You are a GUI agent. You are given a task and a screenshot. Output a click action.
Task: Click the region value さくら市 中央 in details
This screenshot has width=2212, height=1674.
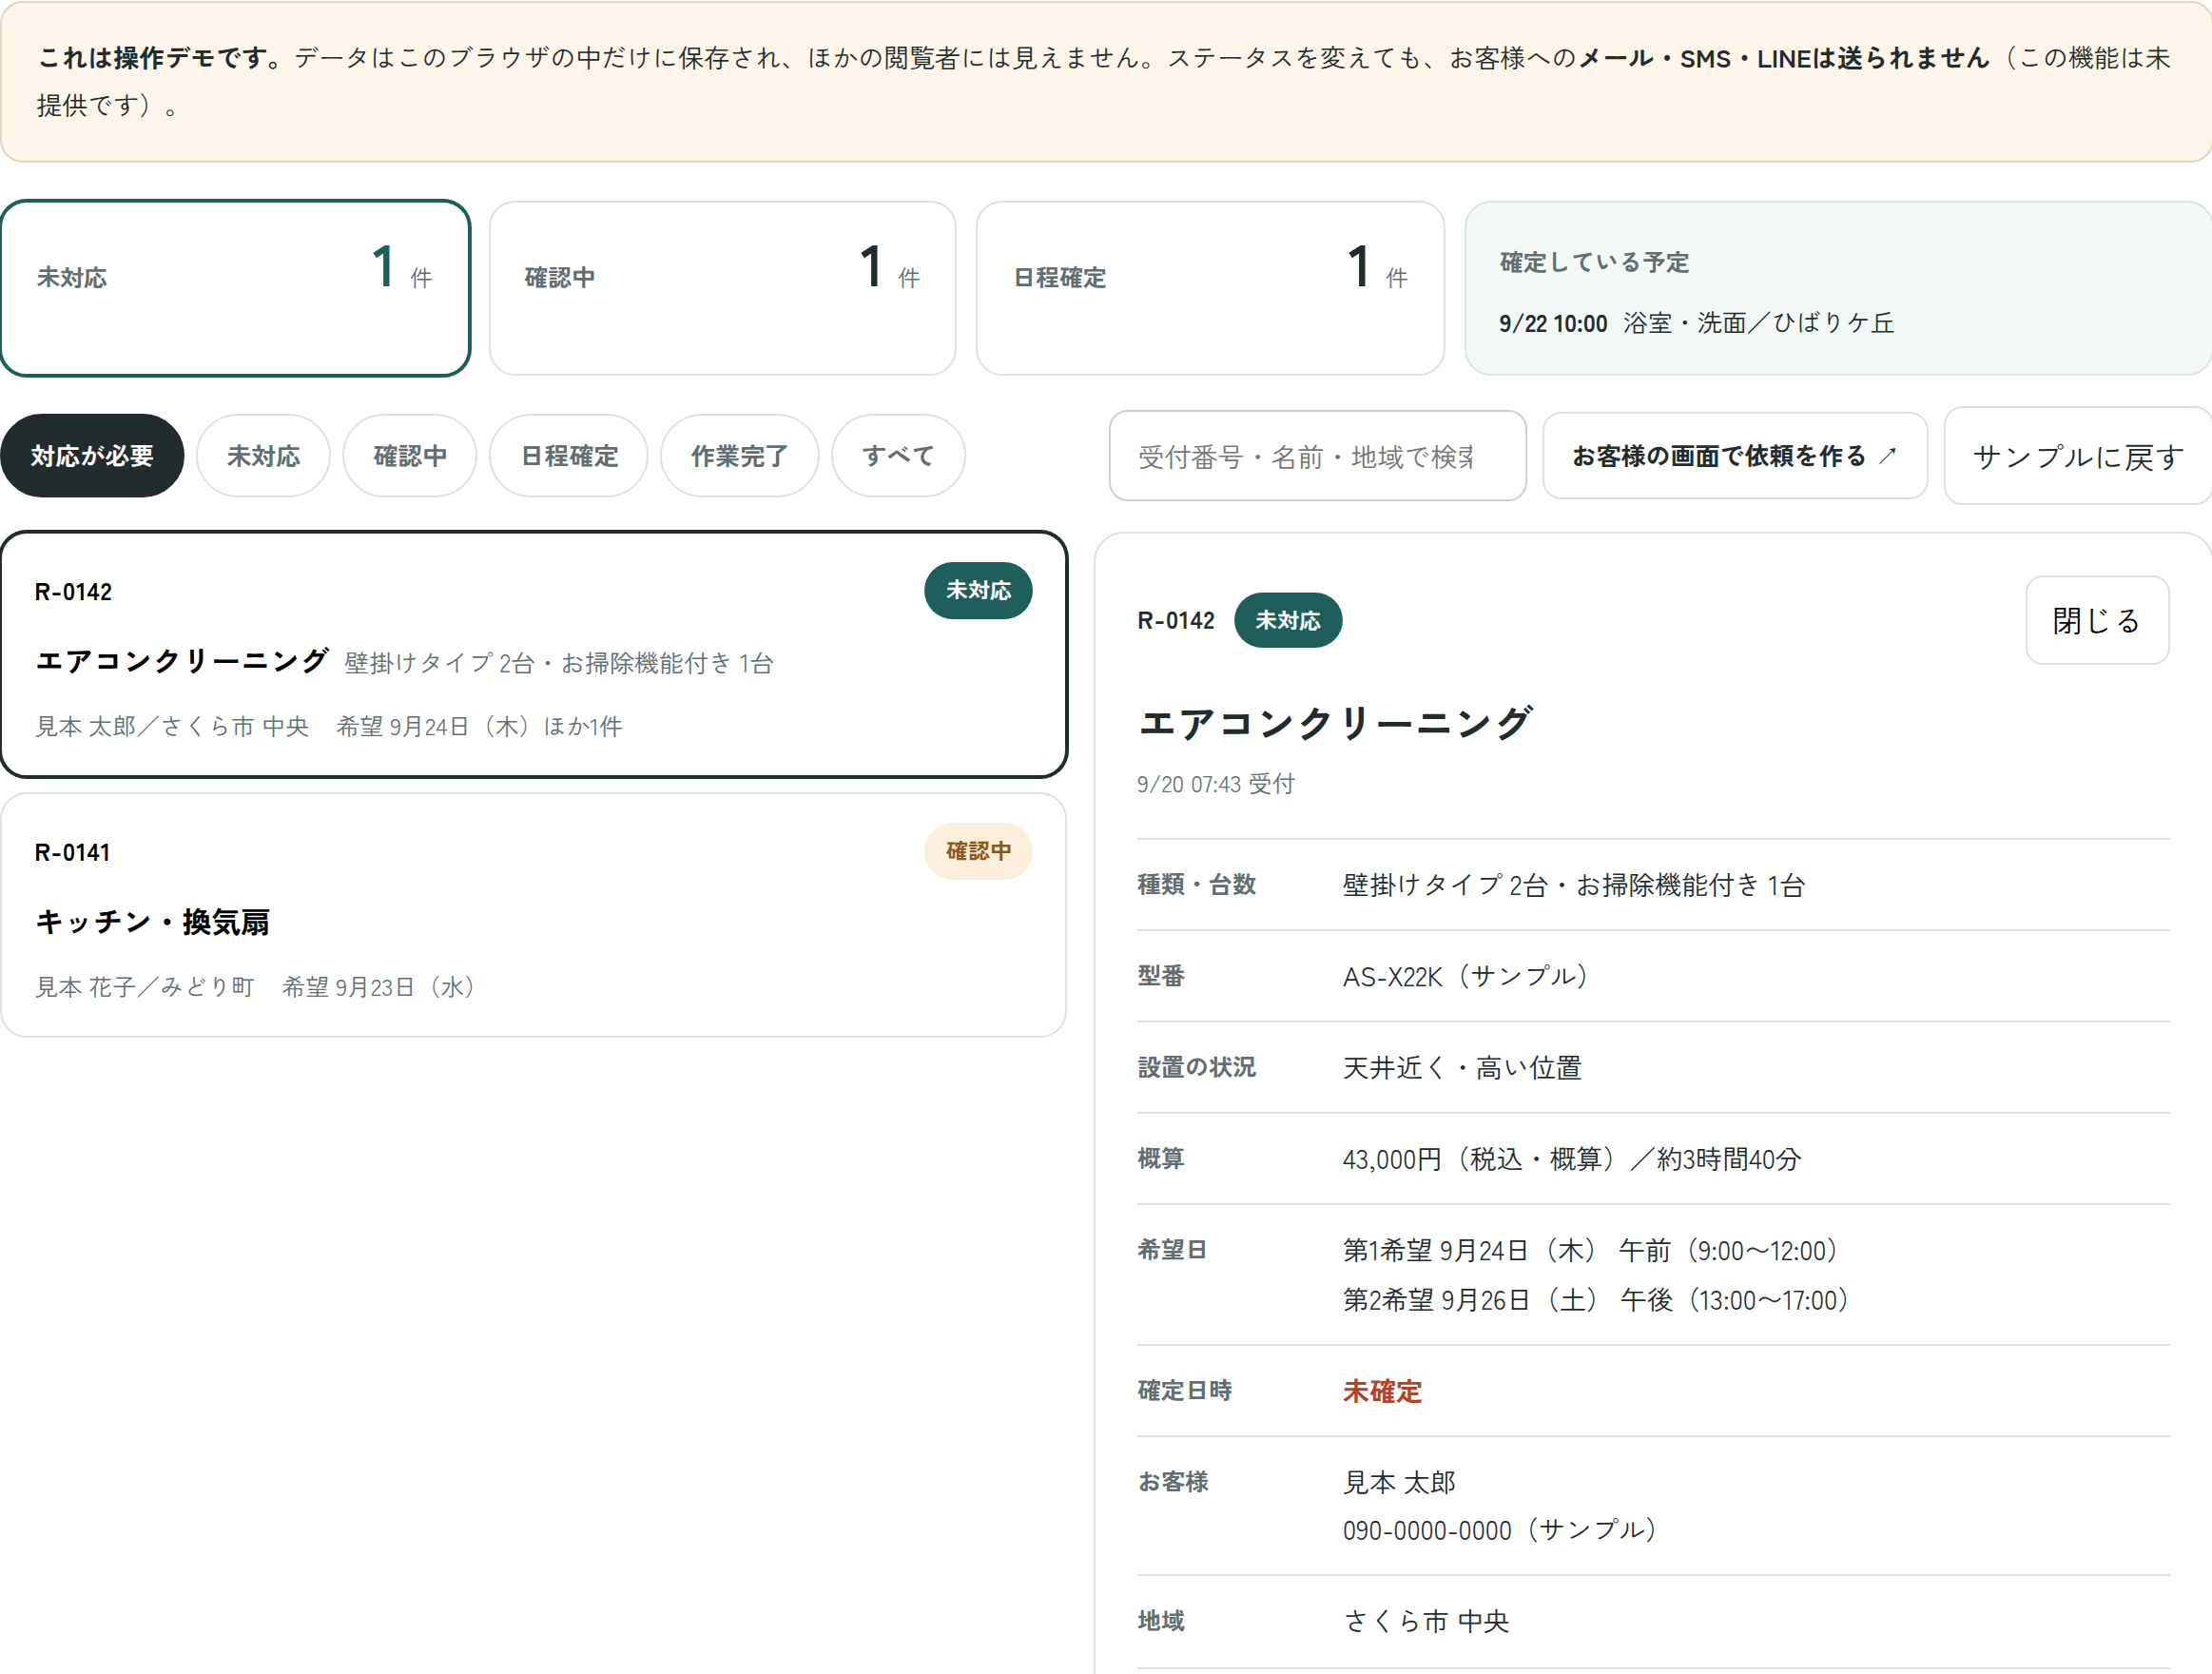(1426, 1621)
